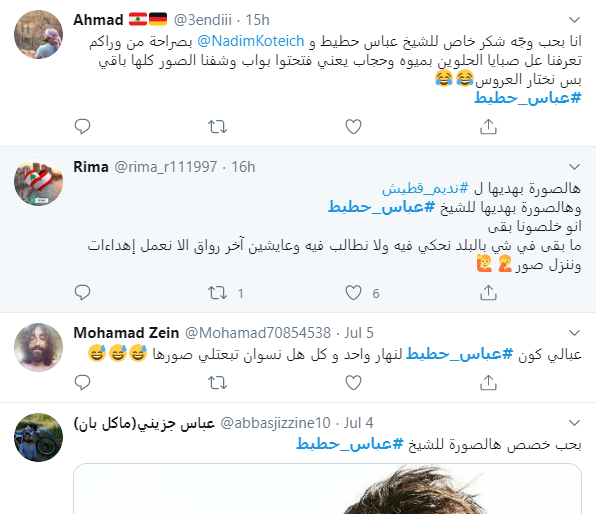Like Rima's tweet with 6 likes
This screenshot has width=596, height=514.
tap(362, 293)
